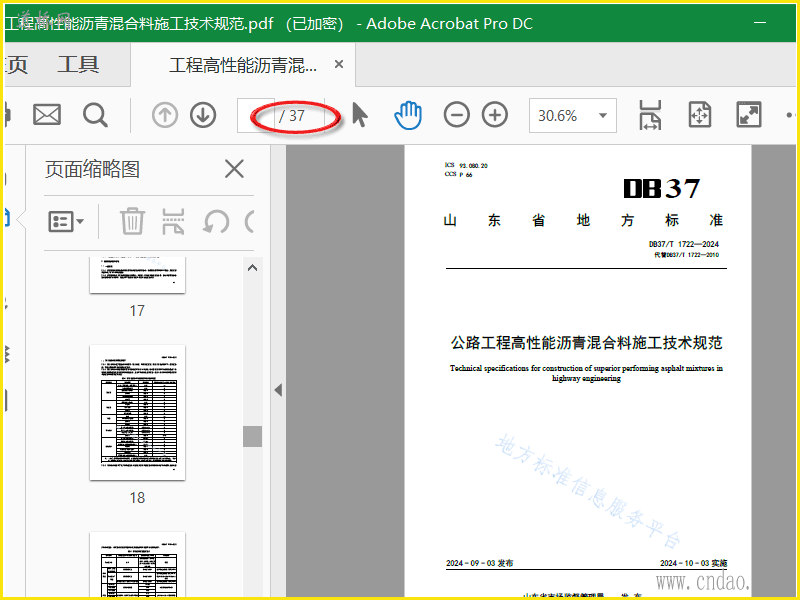
Task: Click the 山东省地方标准 heading
Action: click(583, 220)
